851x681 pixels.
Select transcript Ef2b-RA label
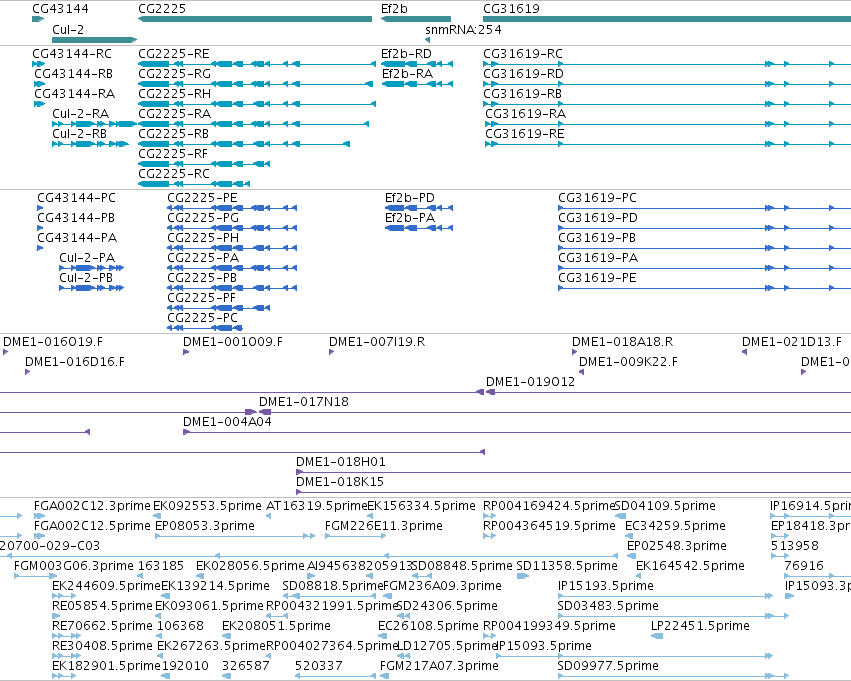407,74
